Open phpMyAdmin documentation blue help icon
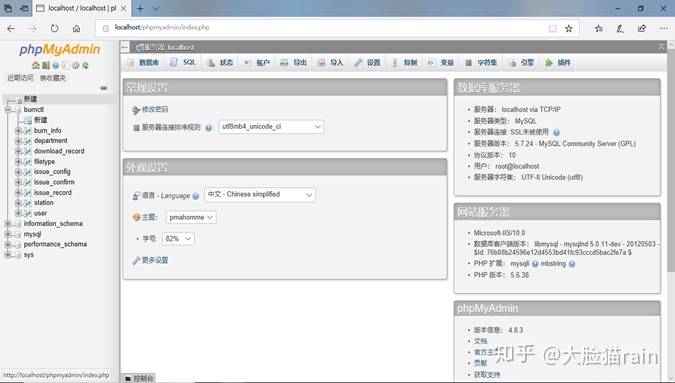Screen dimensions: 675x383 56,65
